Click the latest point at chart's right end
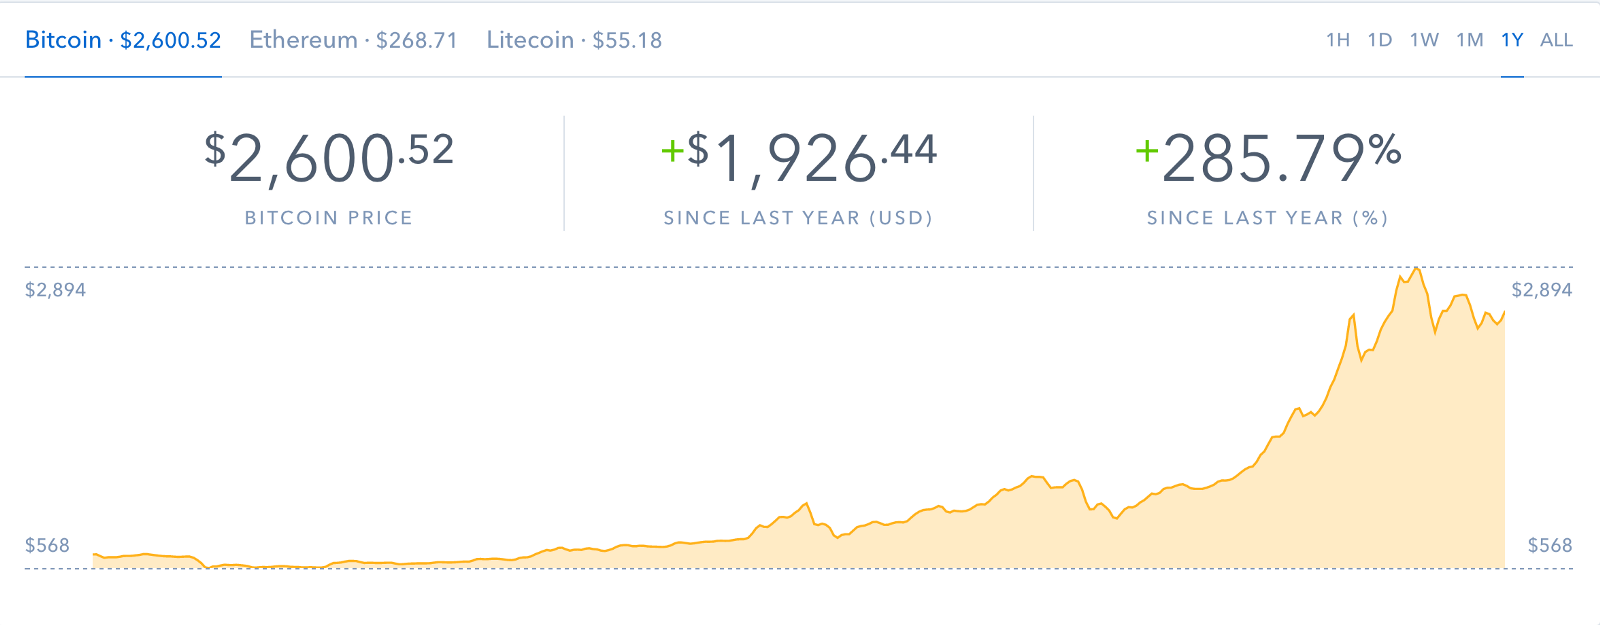 [x=1504, y=312]
